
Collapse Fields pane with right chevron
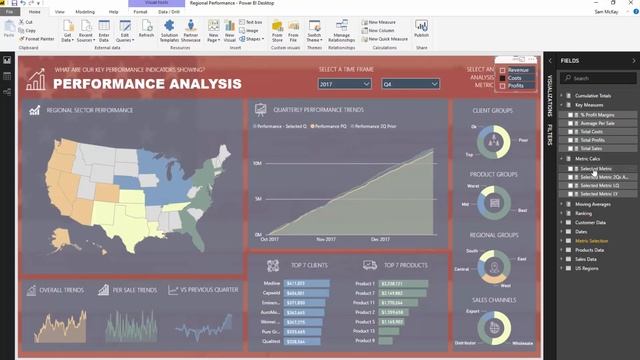coord(633,60)
